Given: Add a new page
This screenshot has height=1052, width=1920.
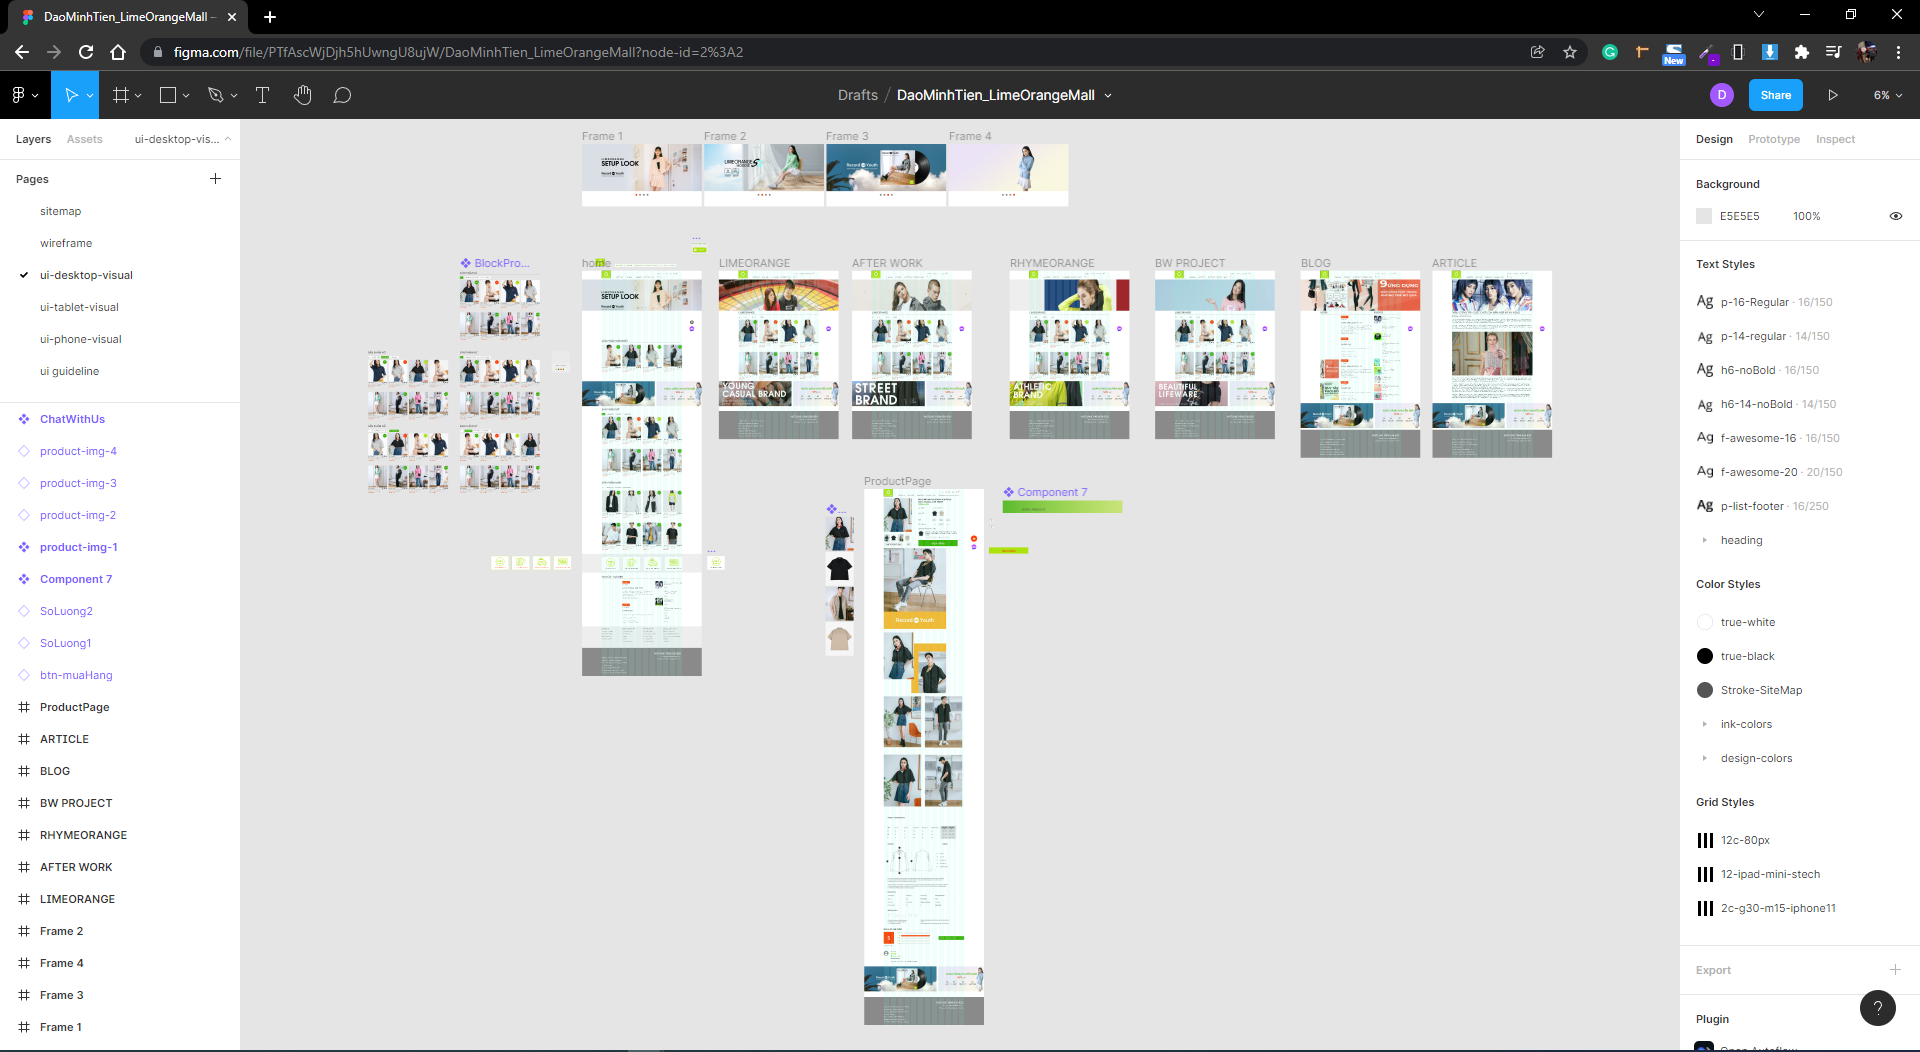Looking at the screenshot, I should (215, 179).
